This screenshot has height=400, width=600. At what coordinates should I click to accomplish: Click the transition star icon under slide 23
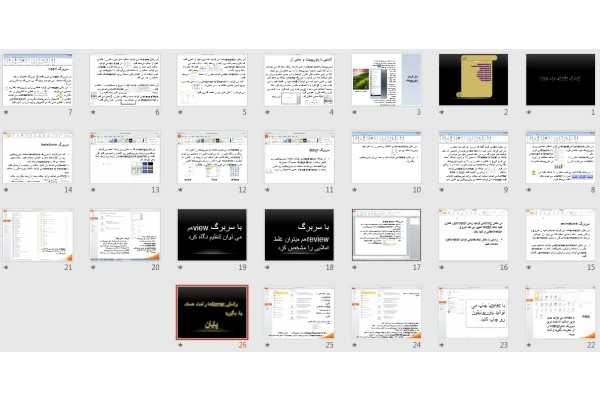442,345
